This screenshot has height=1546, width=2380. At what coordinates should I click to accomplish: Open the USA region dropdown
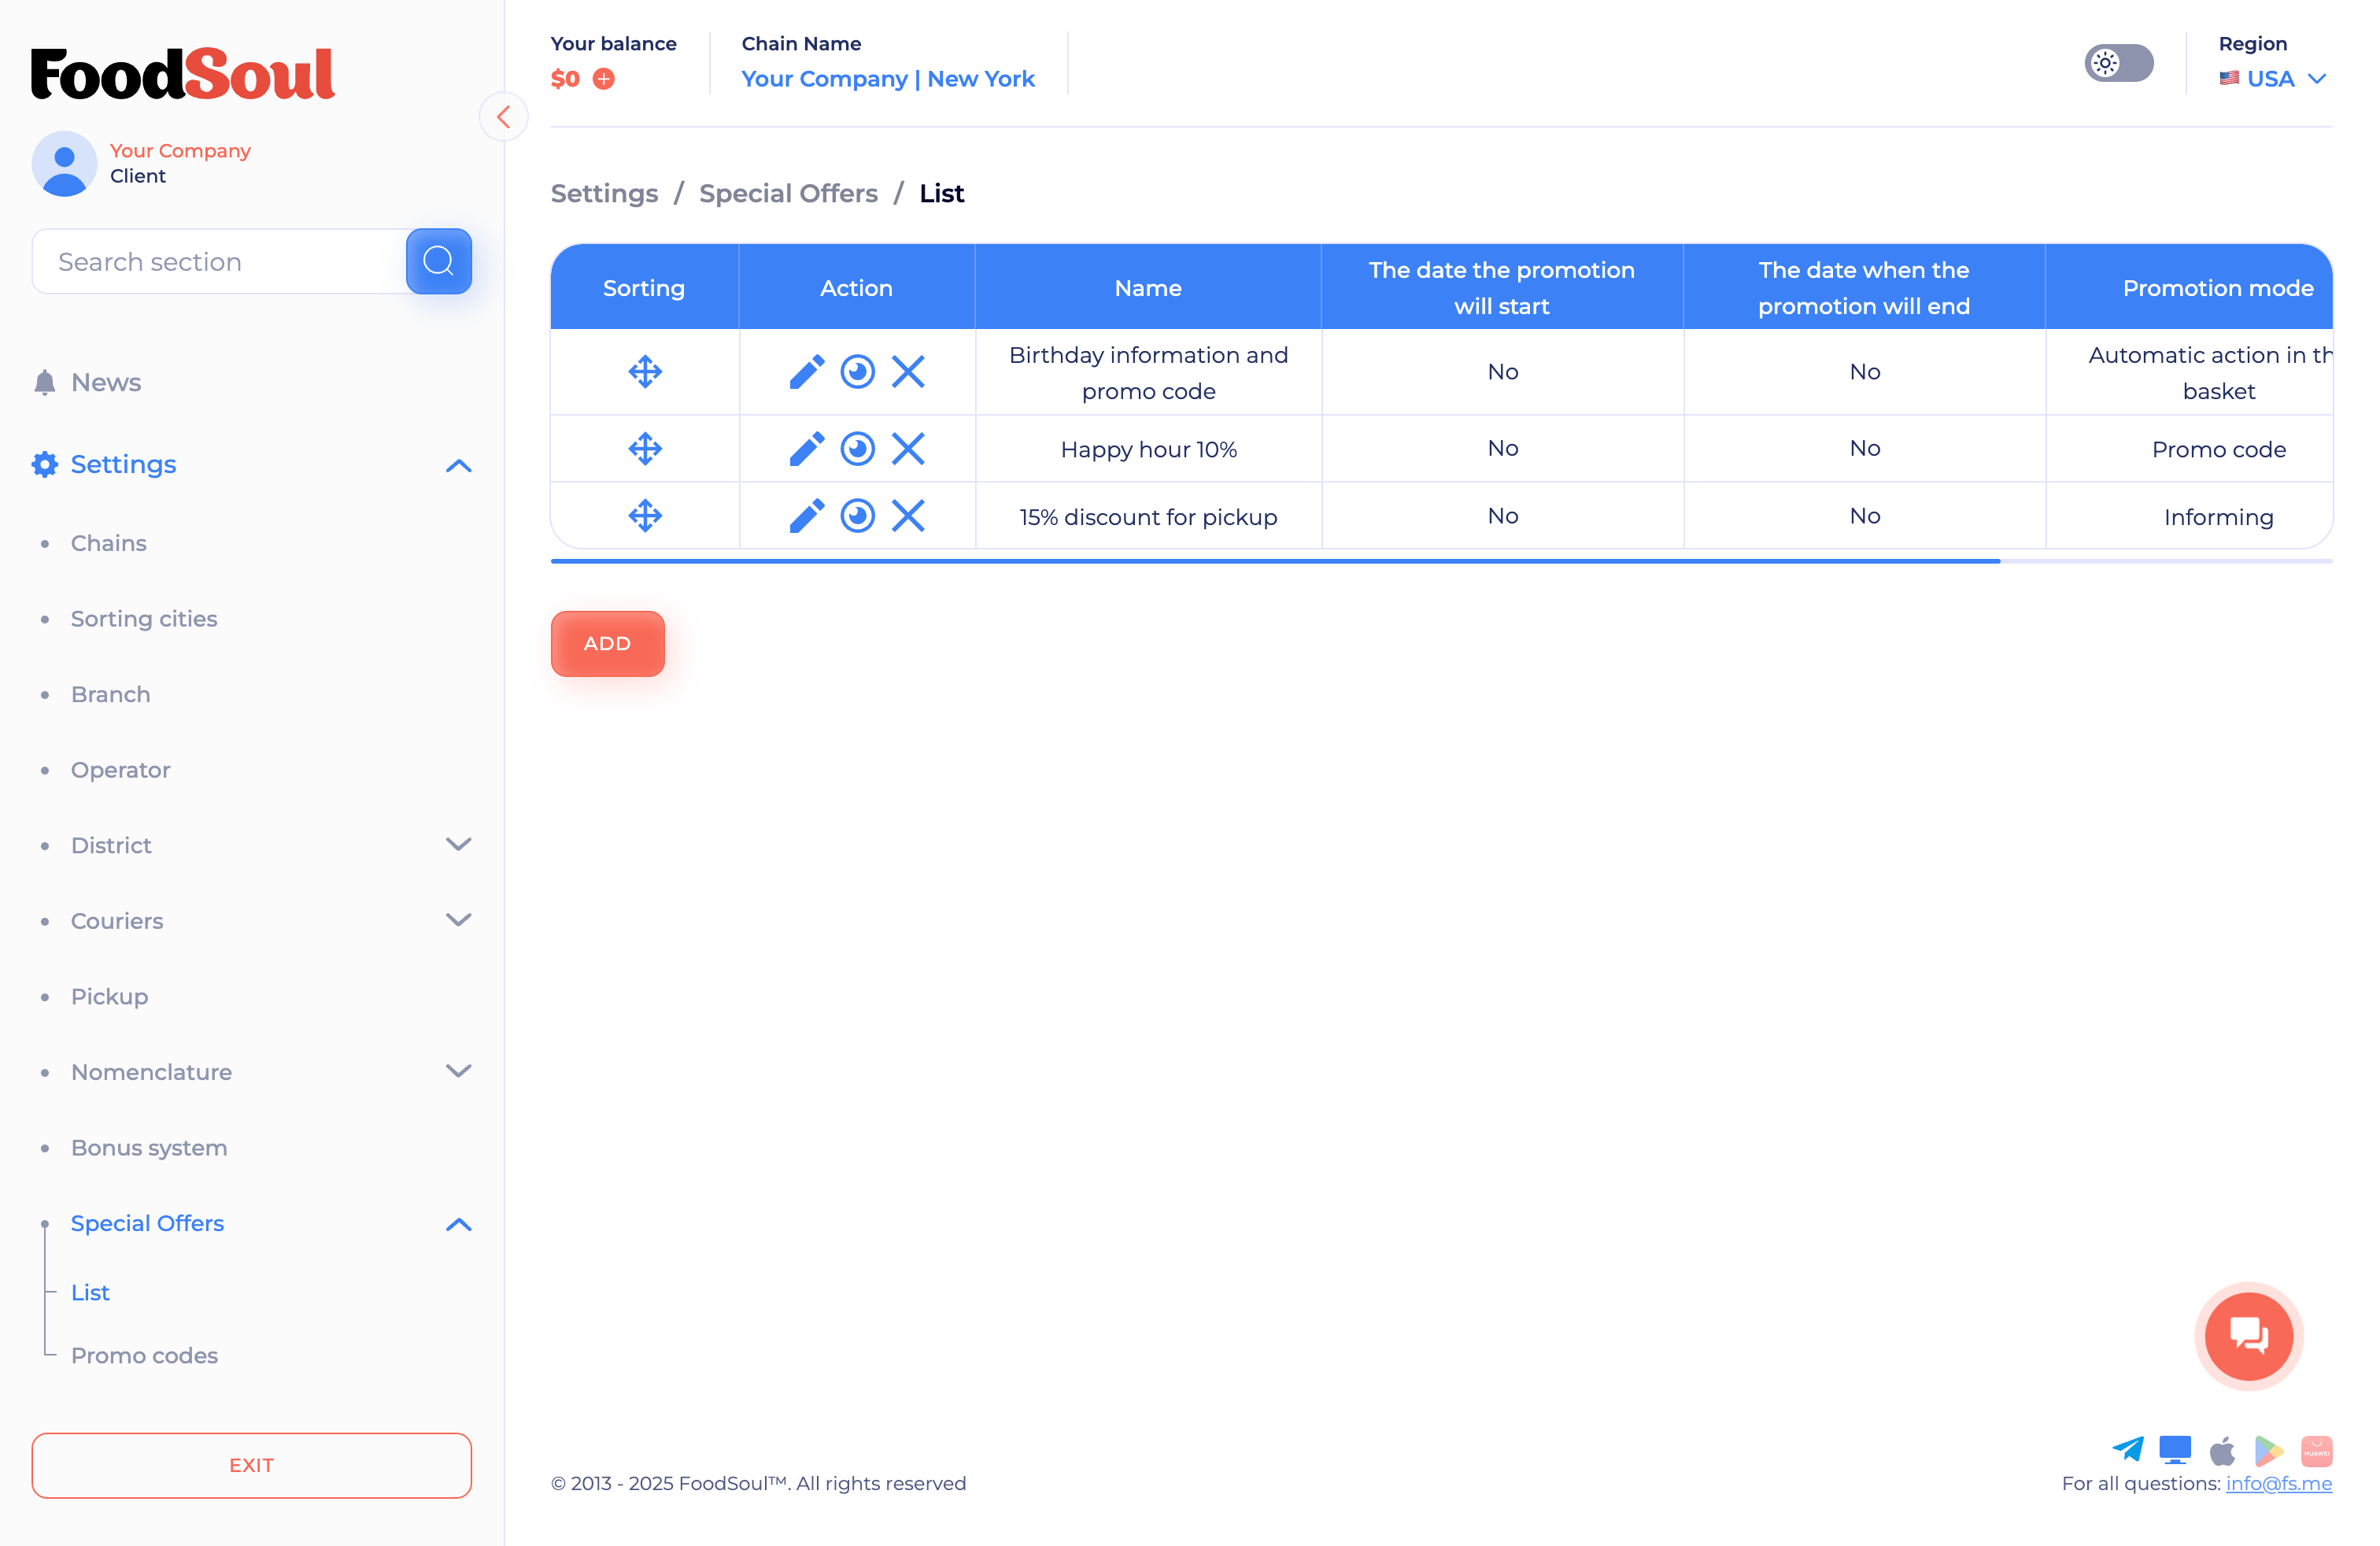click(x=2274, y=79)
